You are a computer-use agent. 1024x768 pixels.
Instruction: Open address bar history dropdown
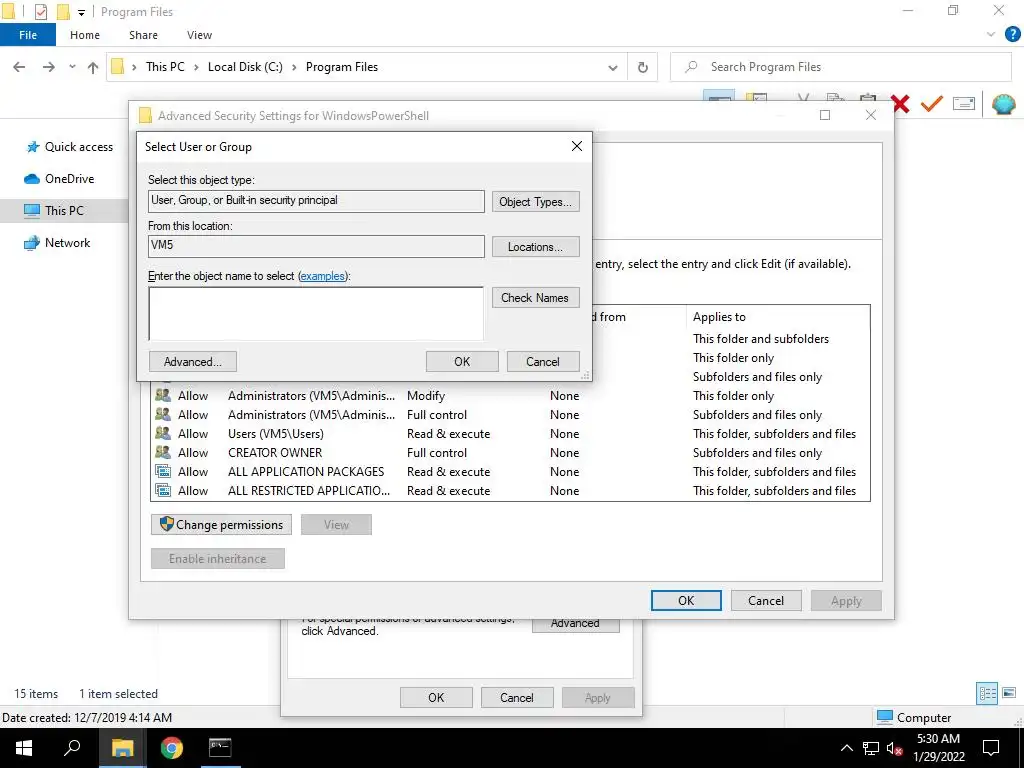pyautogui.click(x=613, y=67)
